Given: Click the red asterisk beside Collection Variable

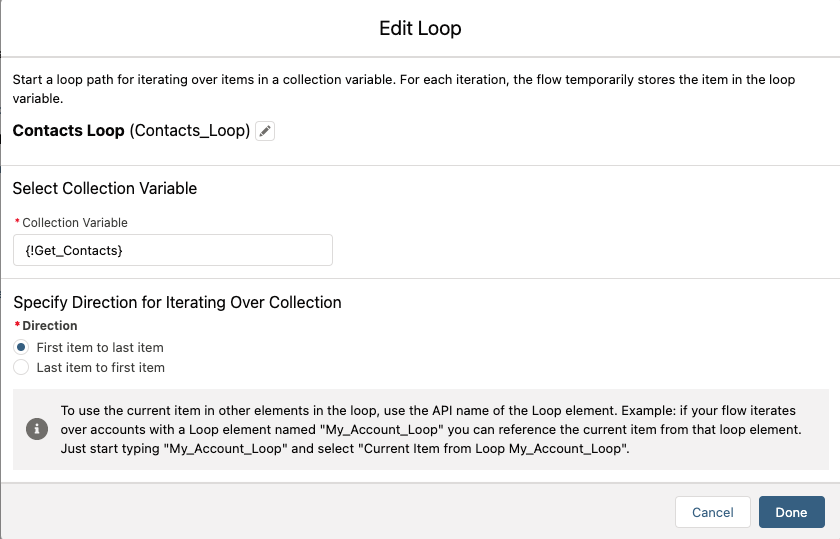Looking at the screenshot, I should pos(16,223).
